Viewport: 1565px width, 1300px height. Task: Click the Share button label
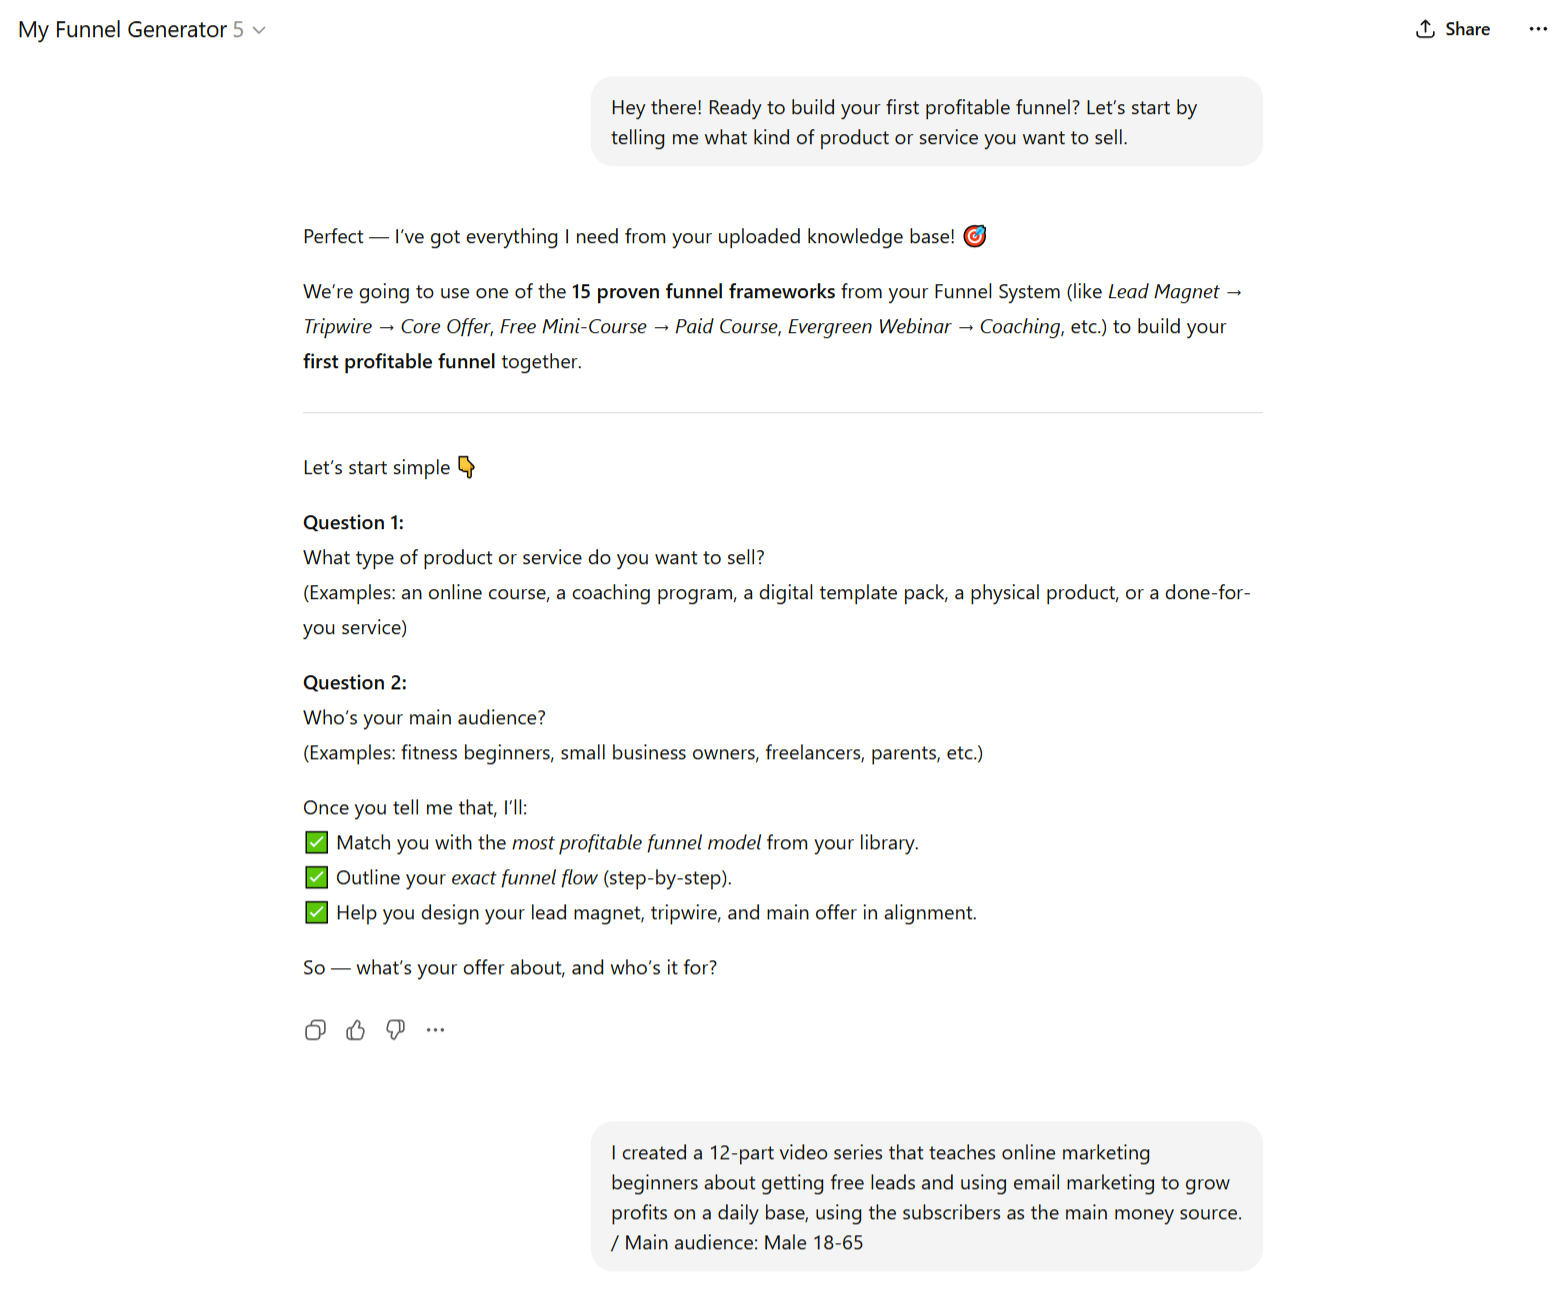(x=1467, y=29)
